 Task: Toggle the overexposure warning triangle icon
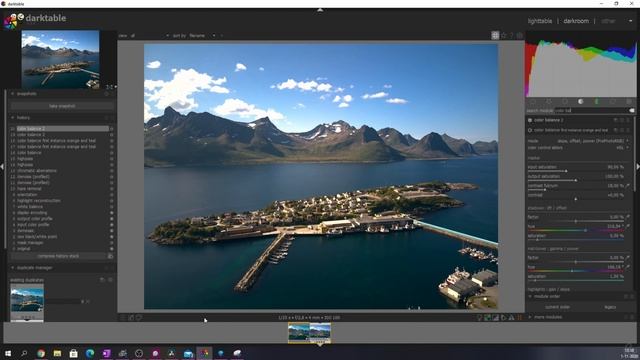coord(511,317)
